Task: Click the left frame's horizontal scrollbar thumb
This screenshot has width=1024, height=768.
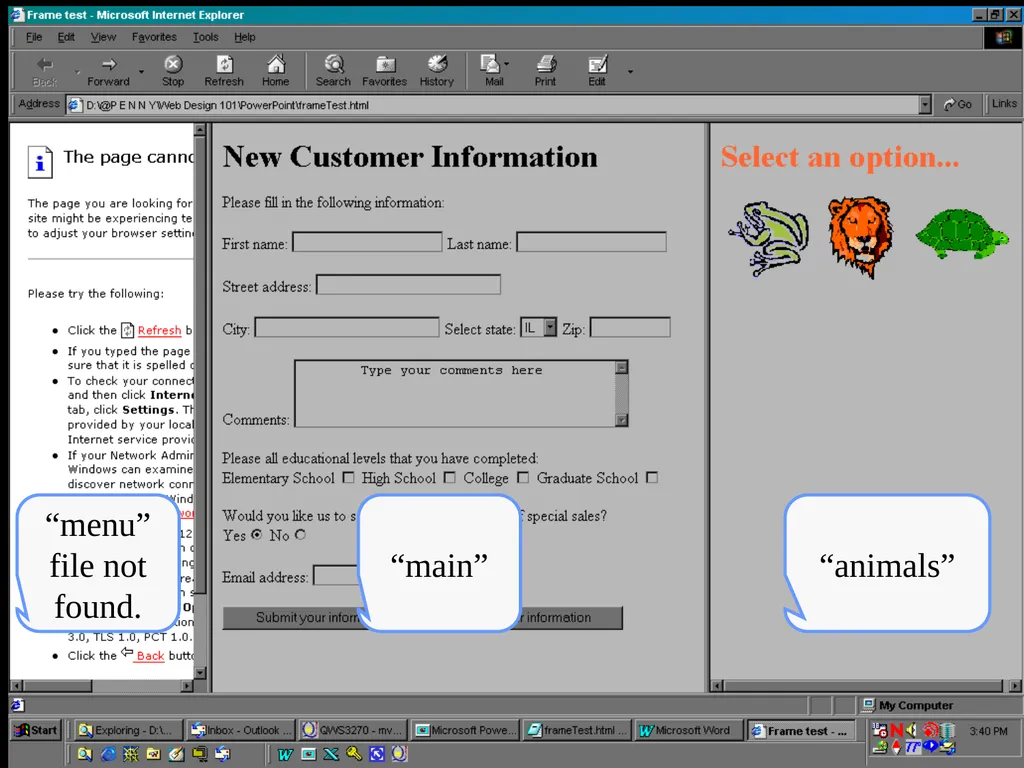Action: [x=57, y=686]
